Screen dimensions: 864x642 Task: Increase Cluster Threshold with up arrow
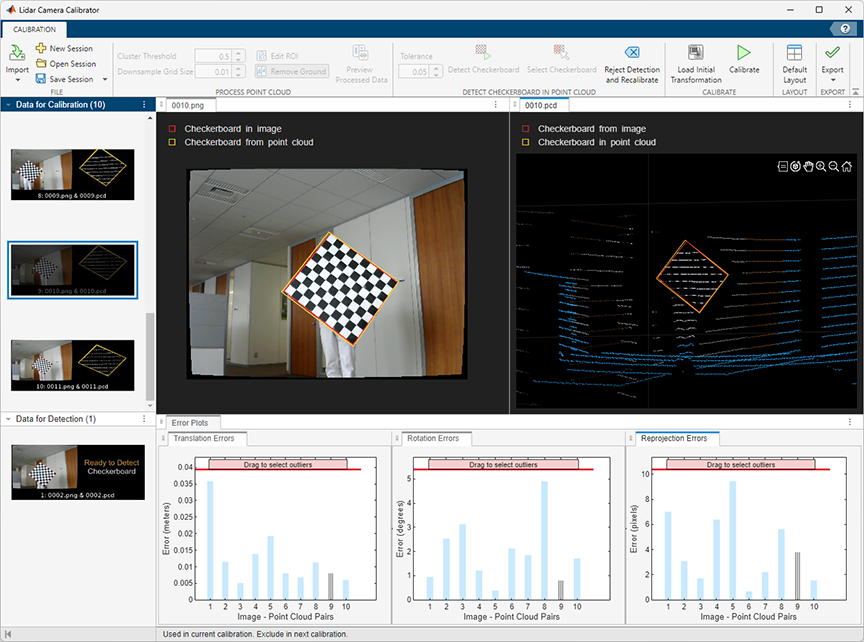(x=239, y=52)
